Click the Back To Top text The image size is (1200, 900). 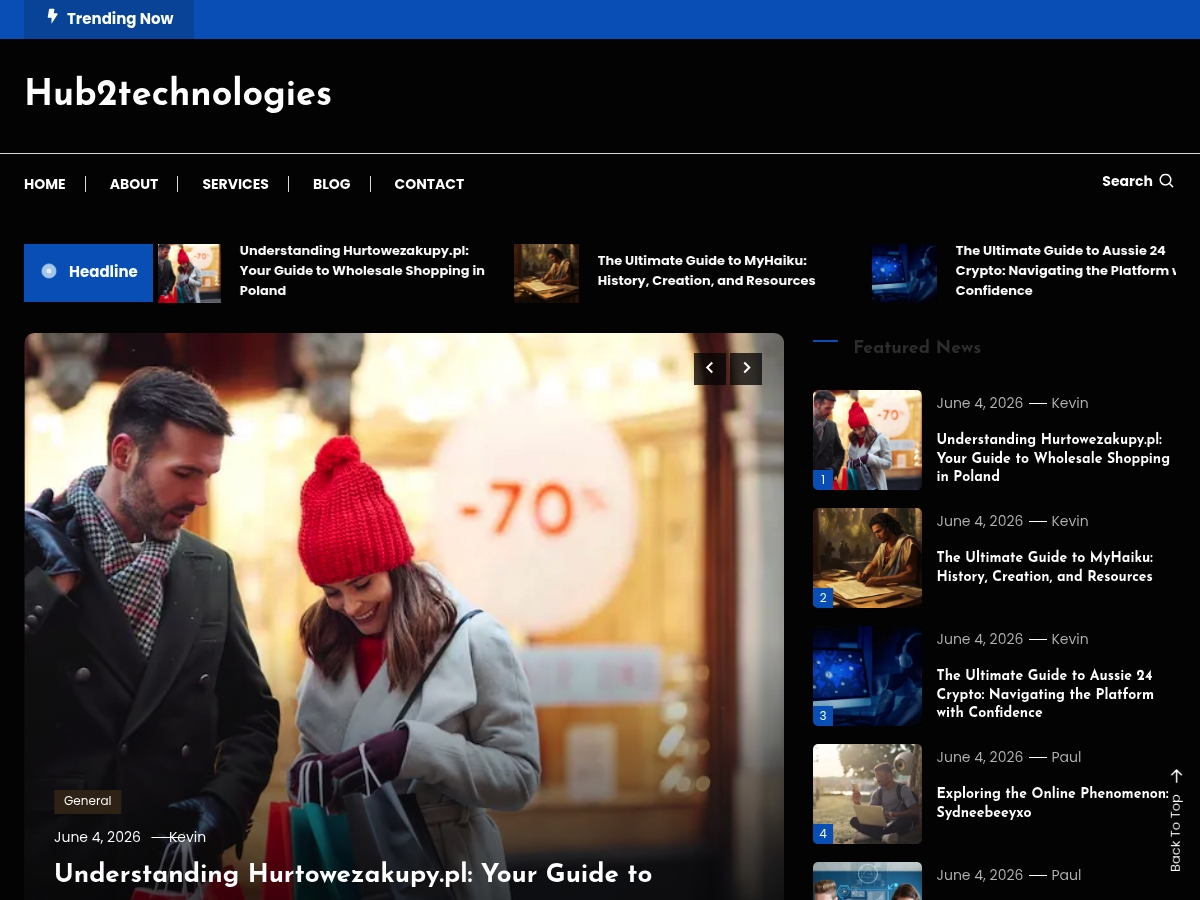[x=1176, y=832]
